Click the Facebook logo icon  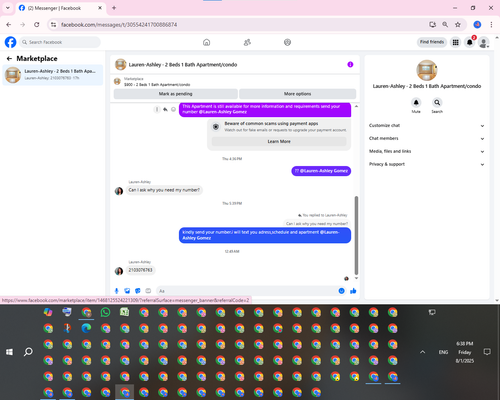pyautogui.click(x=10, y=42)
